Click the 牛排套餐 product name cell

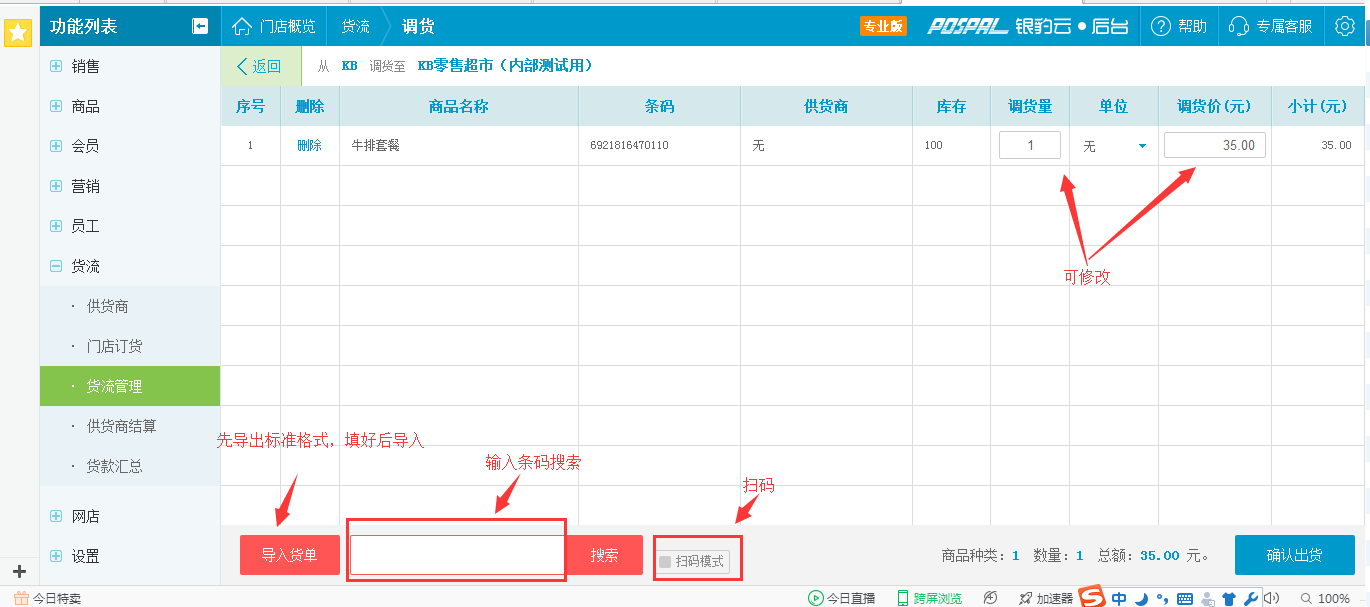point(376,146)
